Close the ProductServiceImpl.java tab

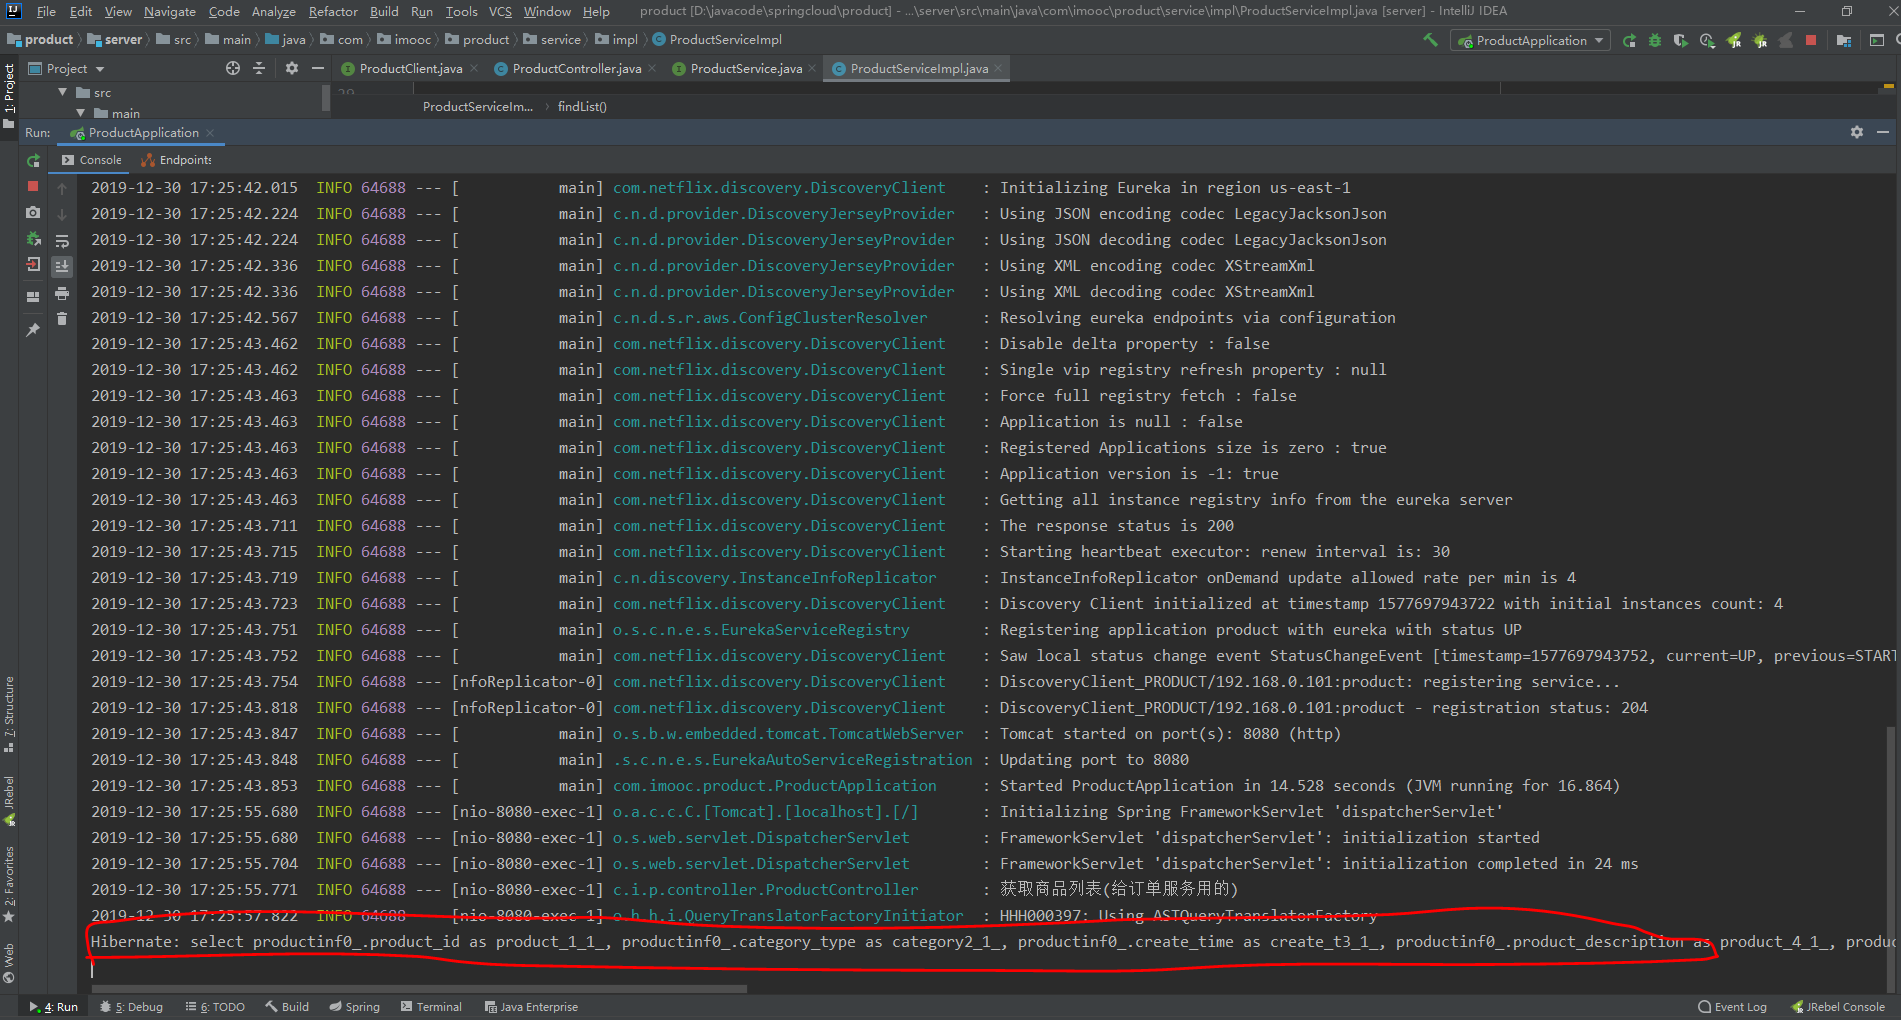click(998, 68)
